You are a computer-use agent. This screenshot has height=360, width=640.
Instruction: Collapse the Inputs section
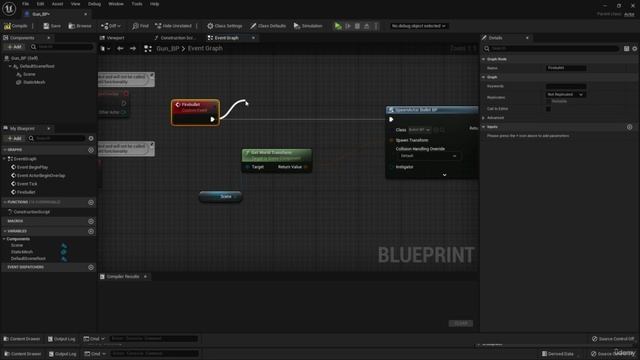[484, 127]
